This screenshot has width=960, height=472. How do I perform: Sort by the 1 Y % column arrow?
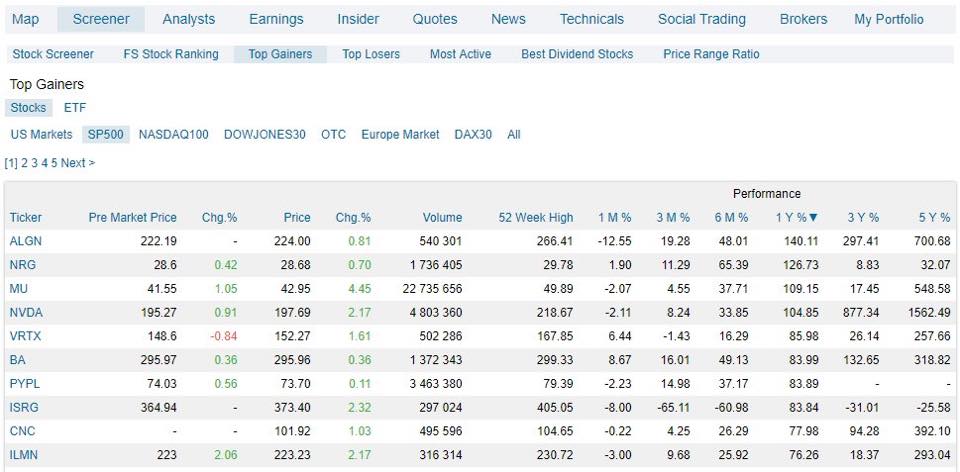click(813, 217)
